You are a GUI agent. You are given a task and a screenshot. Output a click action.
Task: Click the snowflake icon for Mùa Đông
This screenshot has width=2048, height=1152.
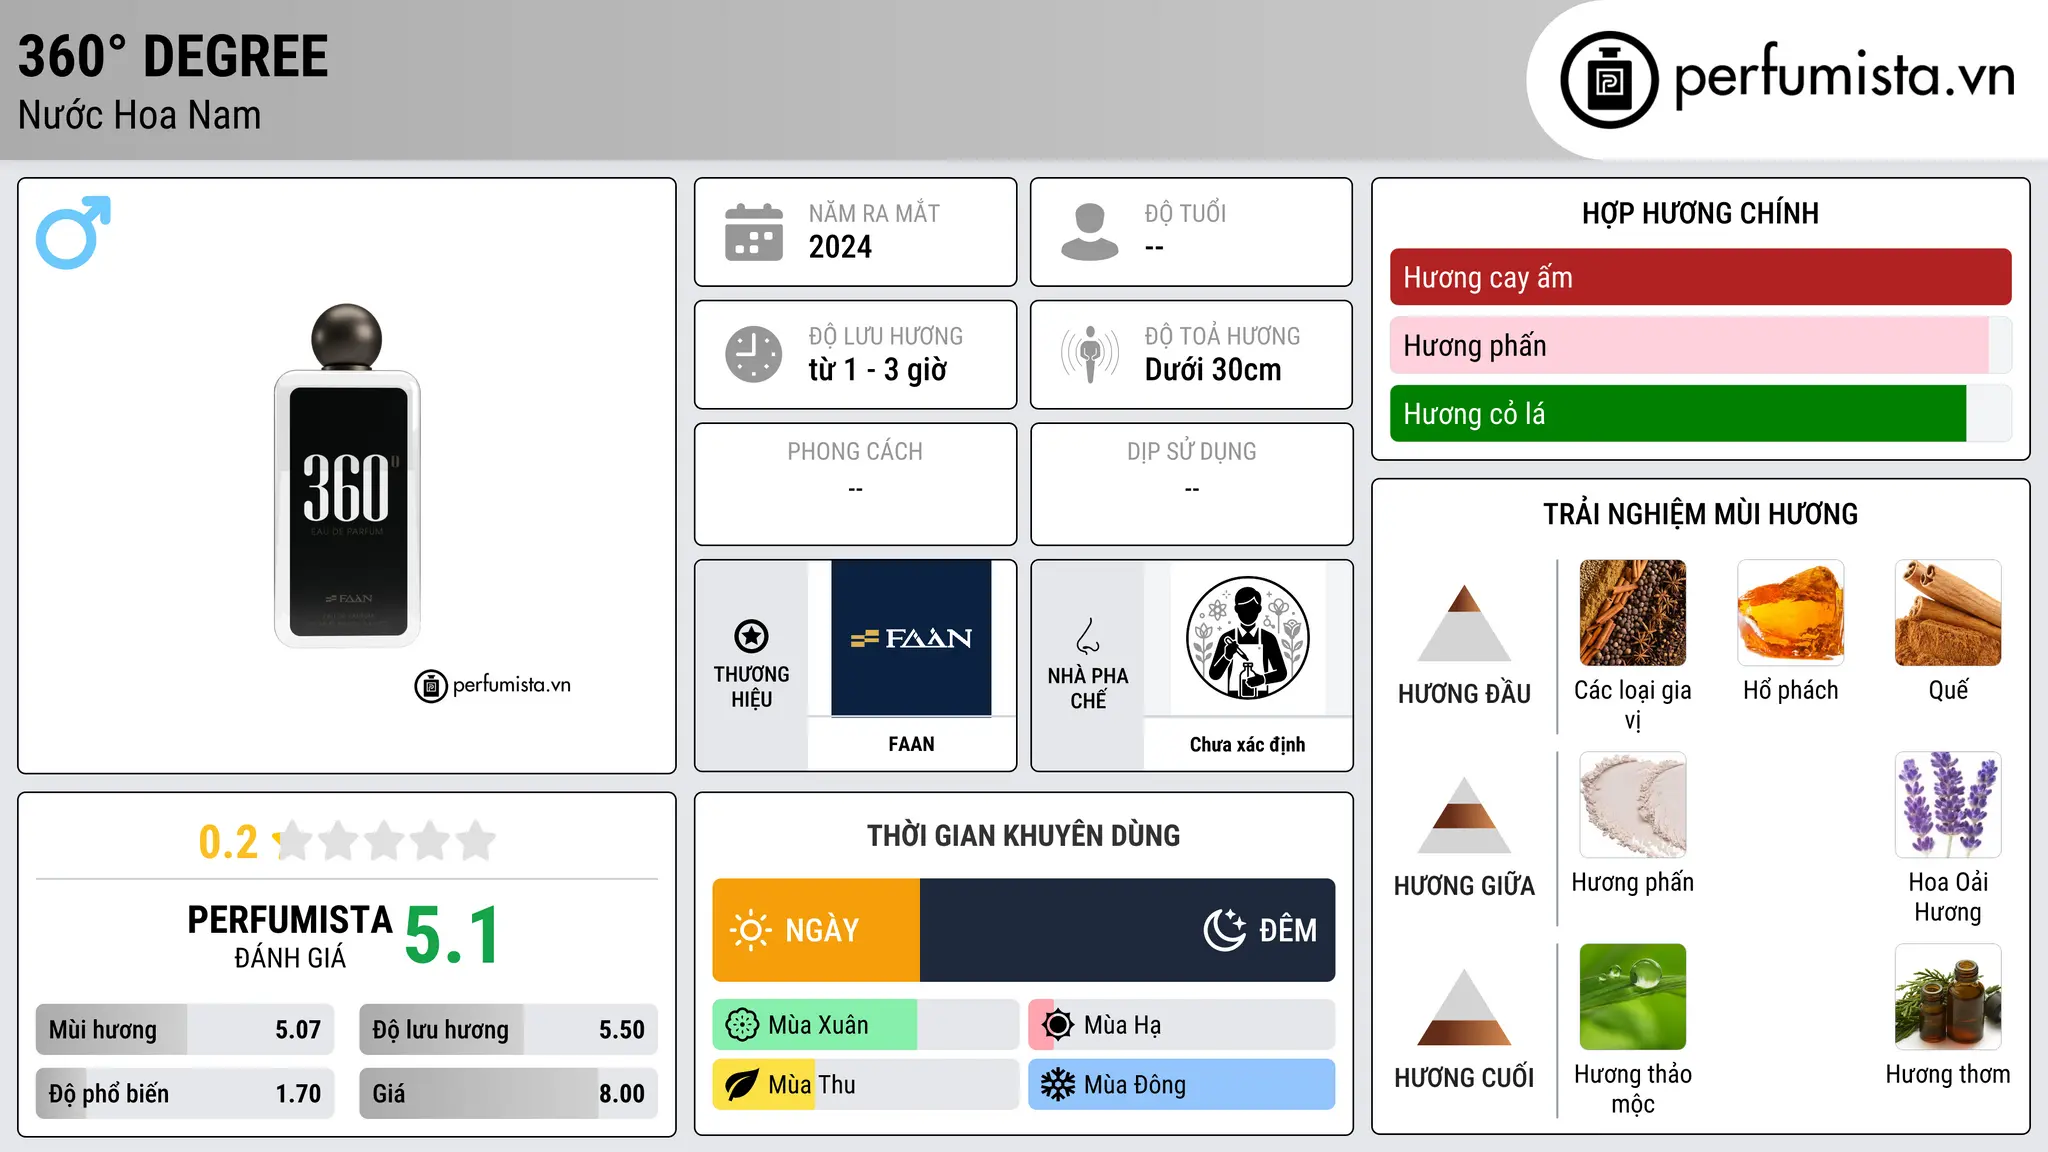pos(1058,1085)
